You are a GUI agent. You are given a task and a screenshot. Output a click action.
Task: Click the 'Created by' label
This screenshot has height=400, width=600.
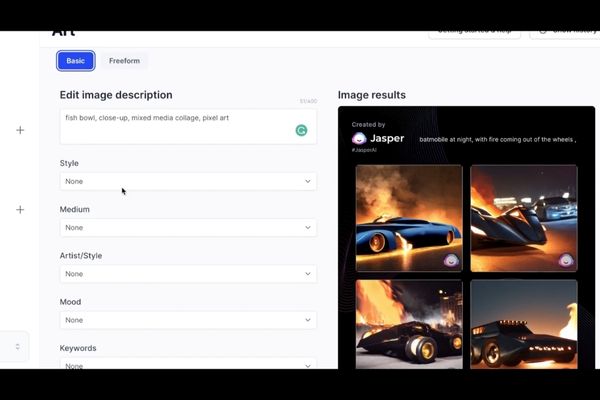[368, 124]
